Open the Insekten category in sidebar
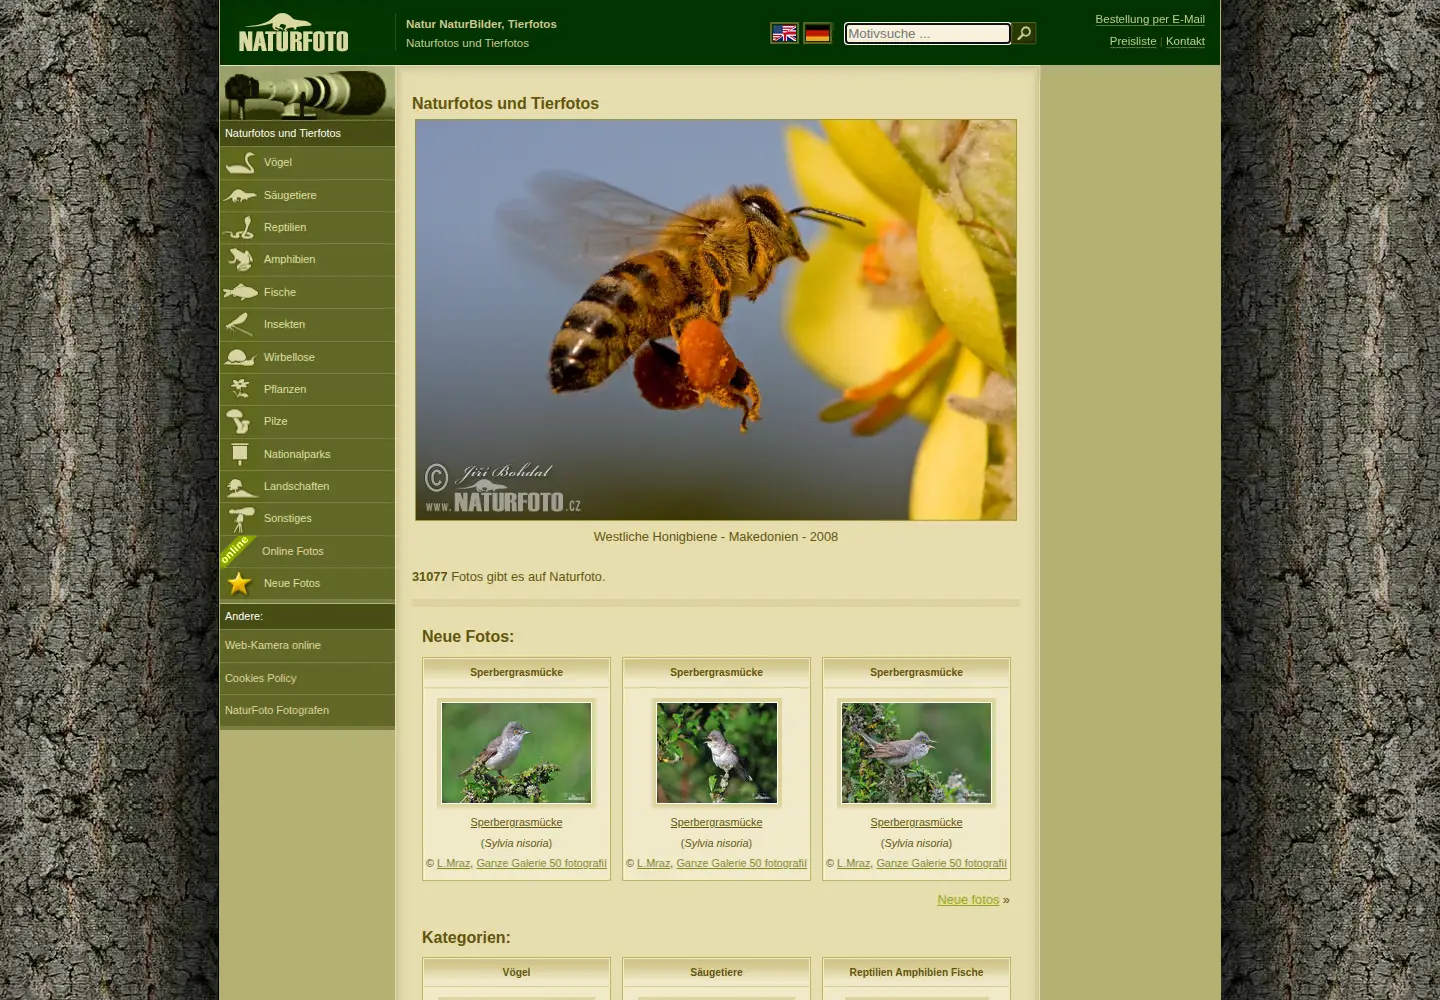Image resolution: width=1440 pixels, height=1000 pixels. [307, 324]
